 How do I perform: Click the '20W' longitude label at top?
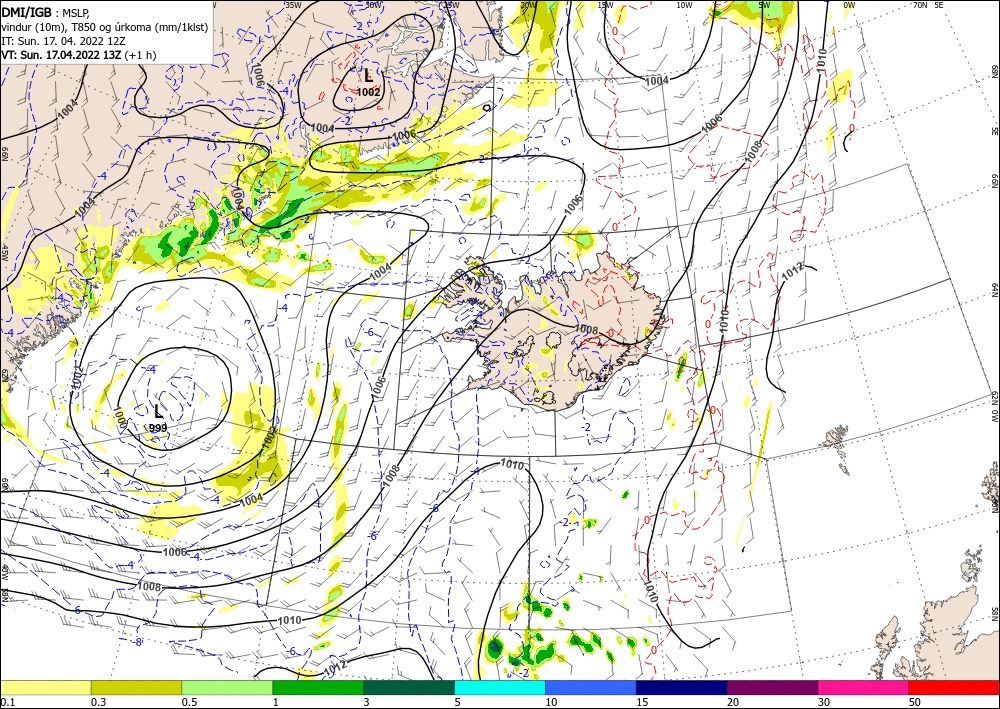coord(527,4)
